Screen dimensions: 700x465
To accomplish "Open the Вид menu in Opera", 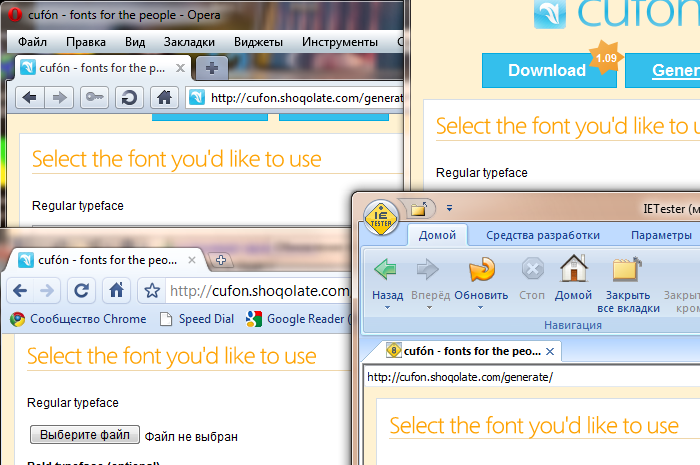I will [135, 42].
